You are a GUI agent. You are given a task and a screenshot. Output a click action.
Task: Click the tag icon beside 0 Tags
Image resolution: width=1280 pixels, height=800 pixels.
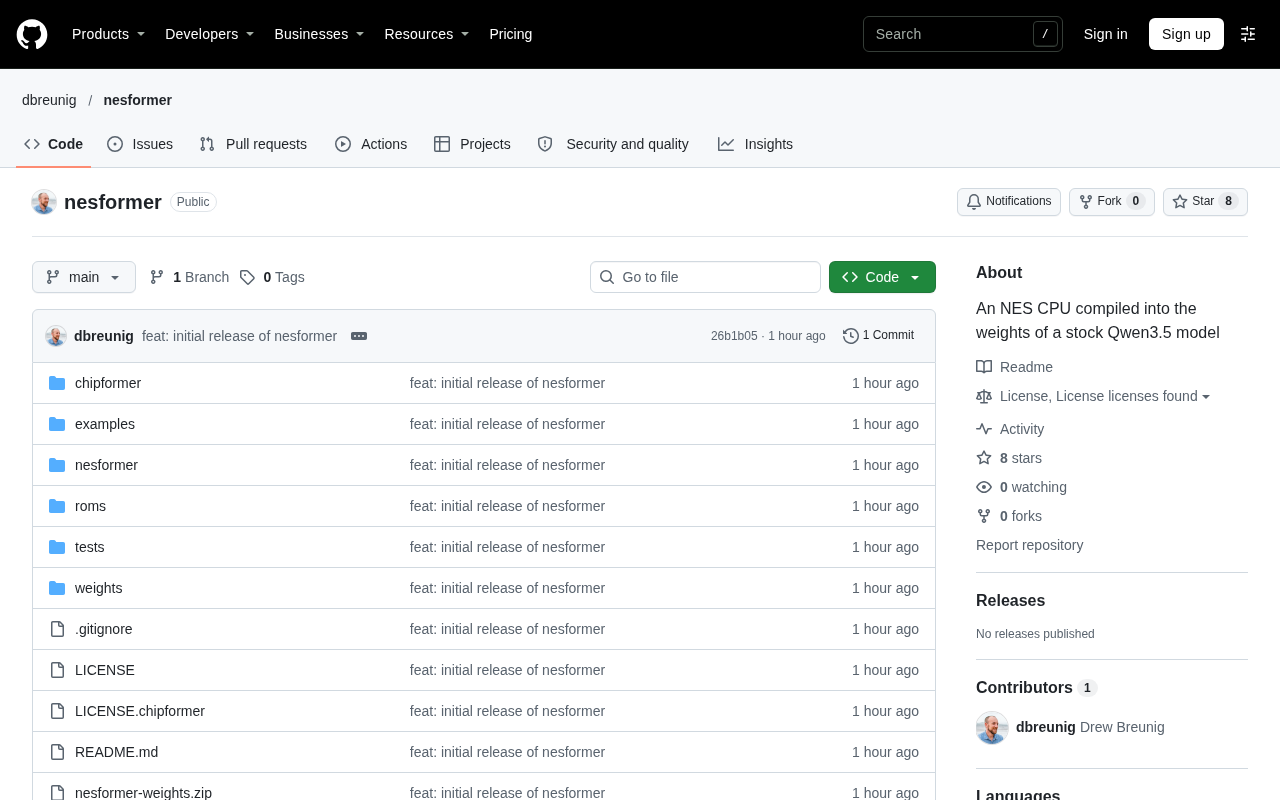coord(247,277)
